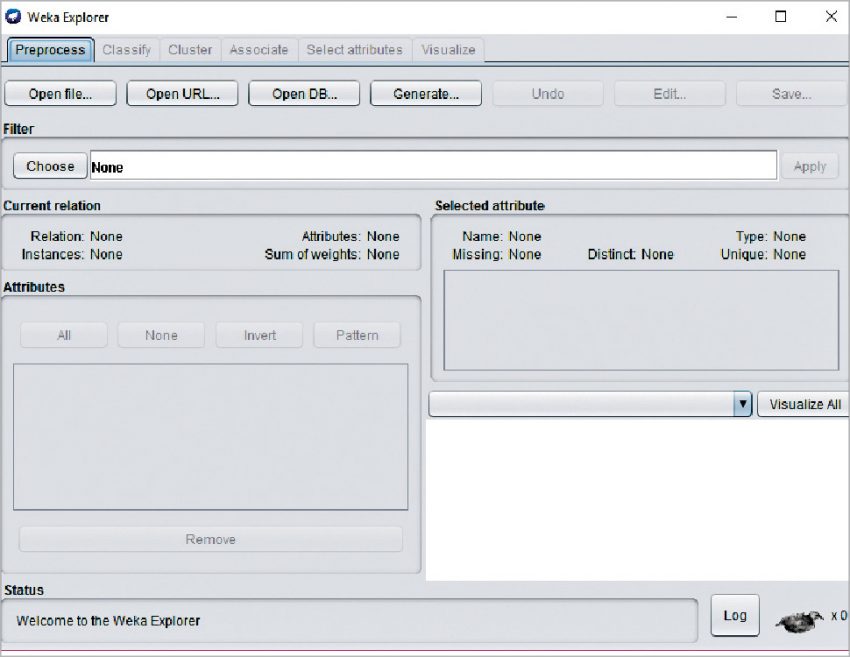850x657 pixels.
Task: Open the Associate tab
Action: (x=259, y=50)
